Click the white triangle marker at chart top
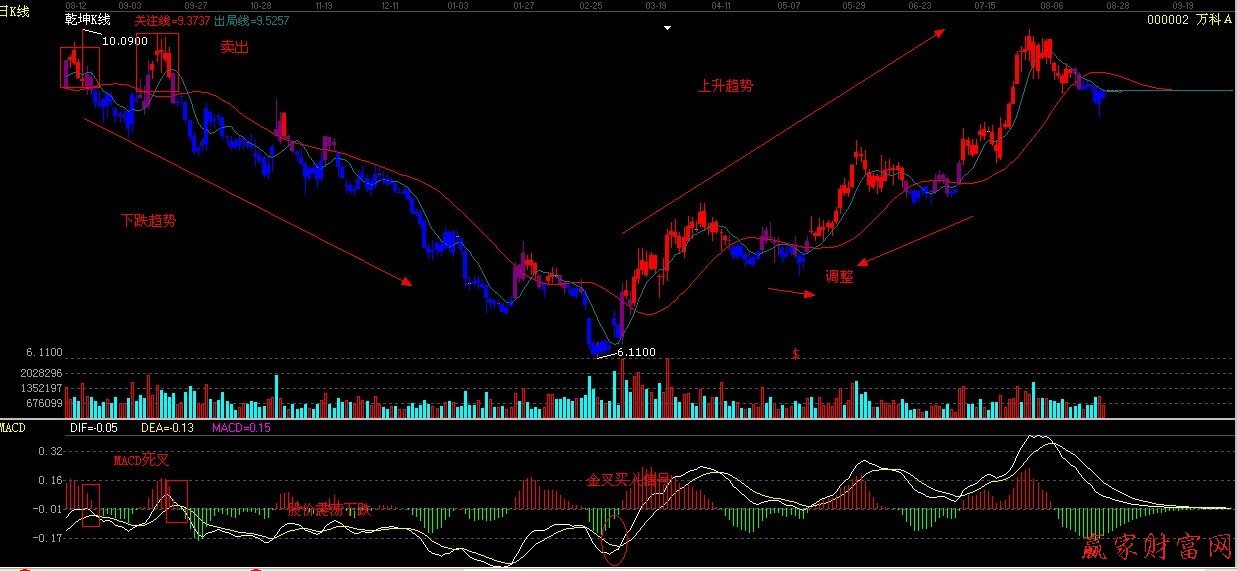 pos(667,28)
